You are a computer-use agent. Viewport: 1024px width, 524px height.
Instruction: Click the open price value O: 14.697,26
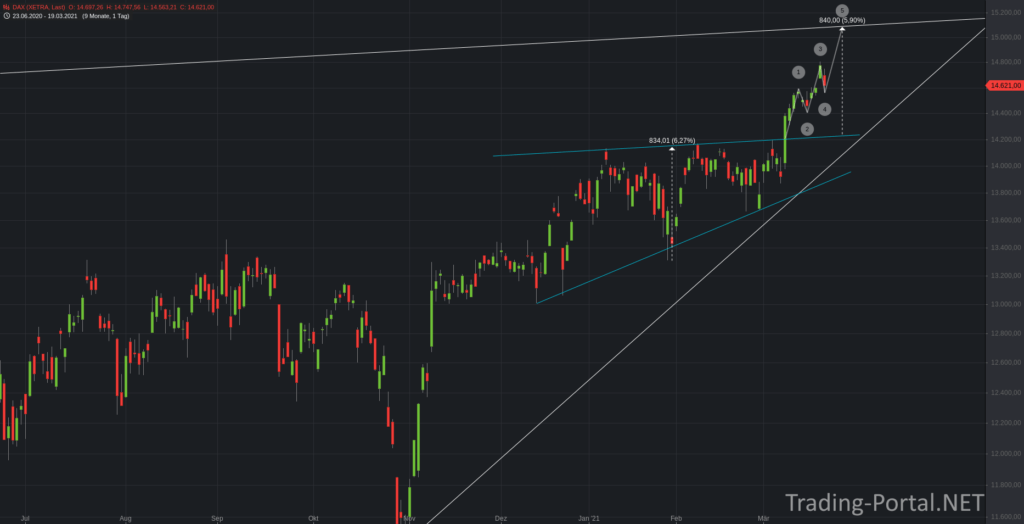[x=86, y=7]
